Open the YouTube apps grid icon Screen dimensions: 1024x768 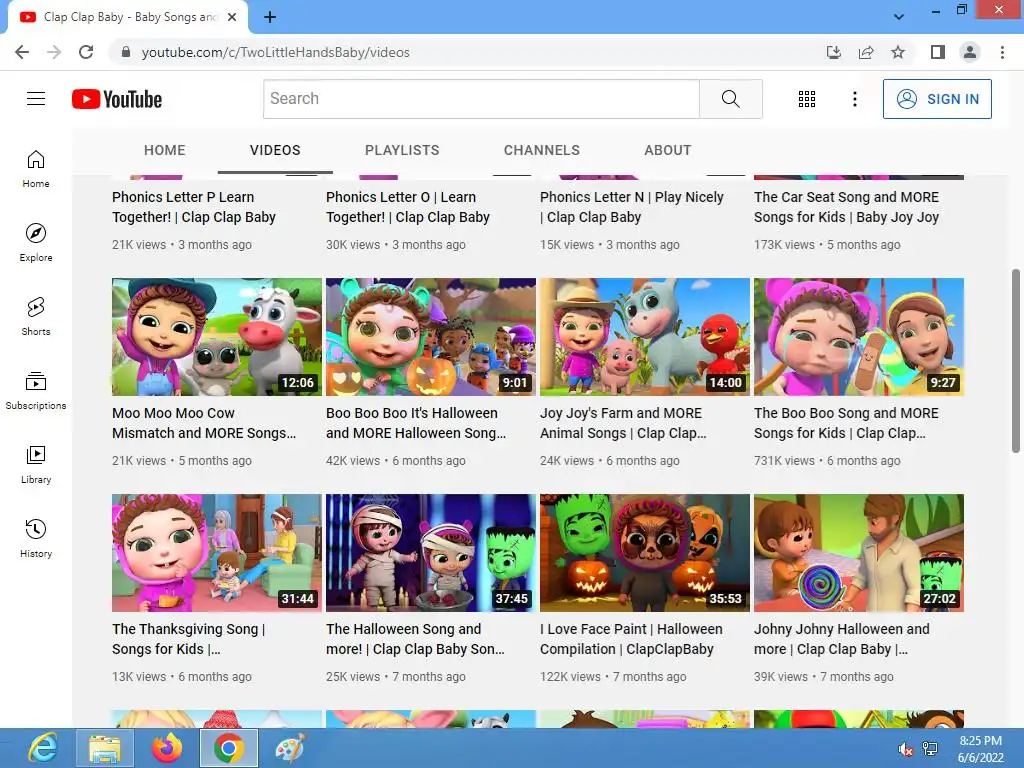(x=807, y=99)
